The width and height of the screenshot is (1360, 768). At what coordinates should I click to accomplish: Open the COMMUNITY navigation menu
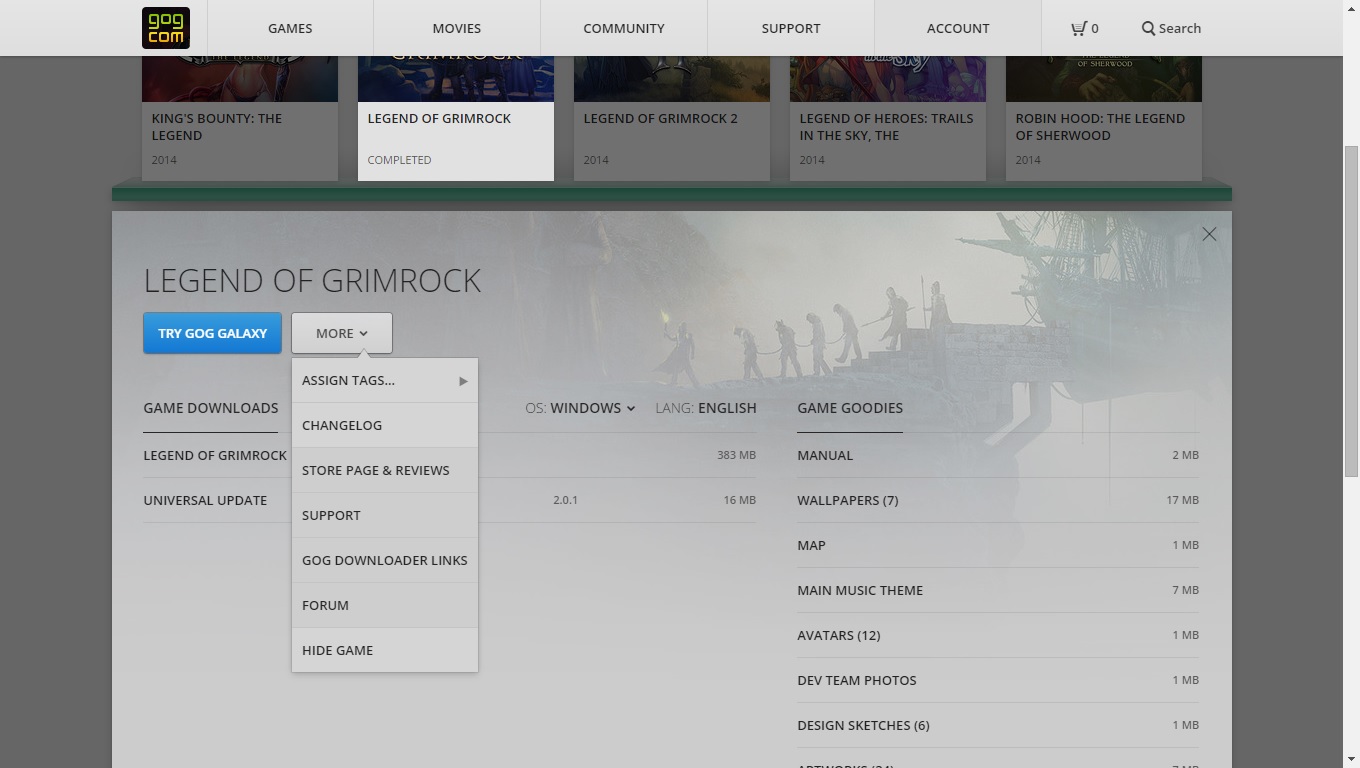coord(624,28)
